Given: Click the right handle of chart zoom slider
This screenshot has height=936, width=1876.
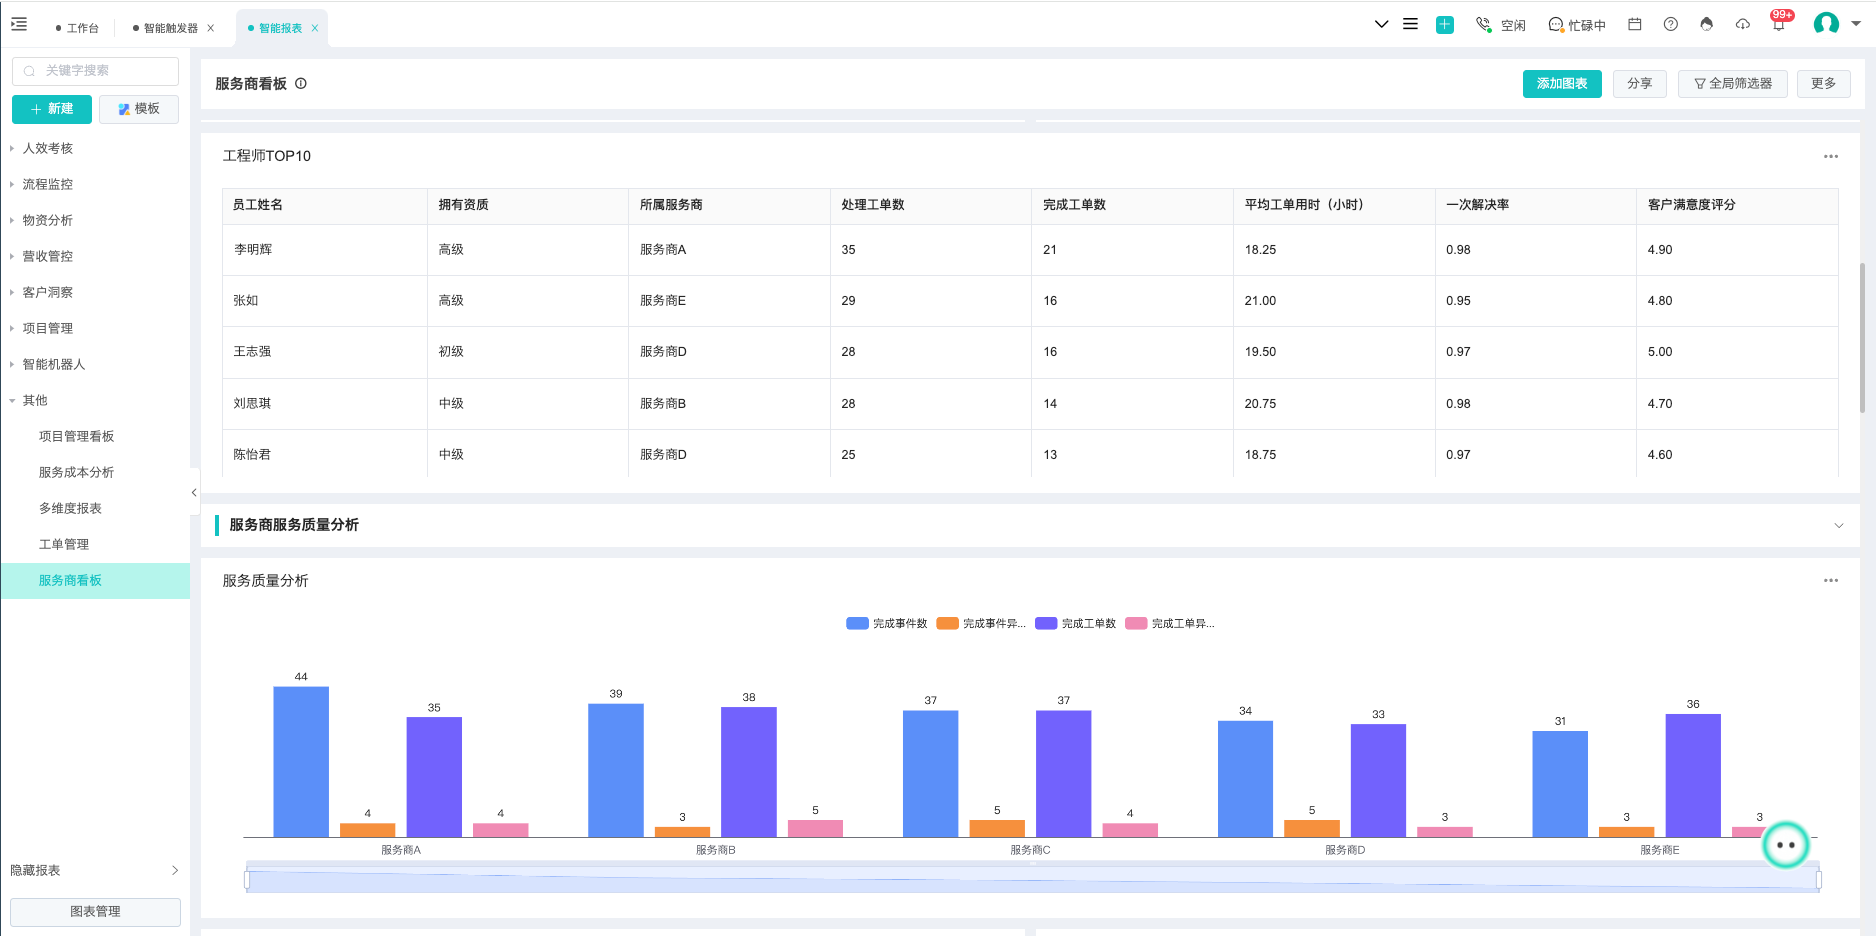Looking at the screenshot, I should click(1818, 879).
